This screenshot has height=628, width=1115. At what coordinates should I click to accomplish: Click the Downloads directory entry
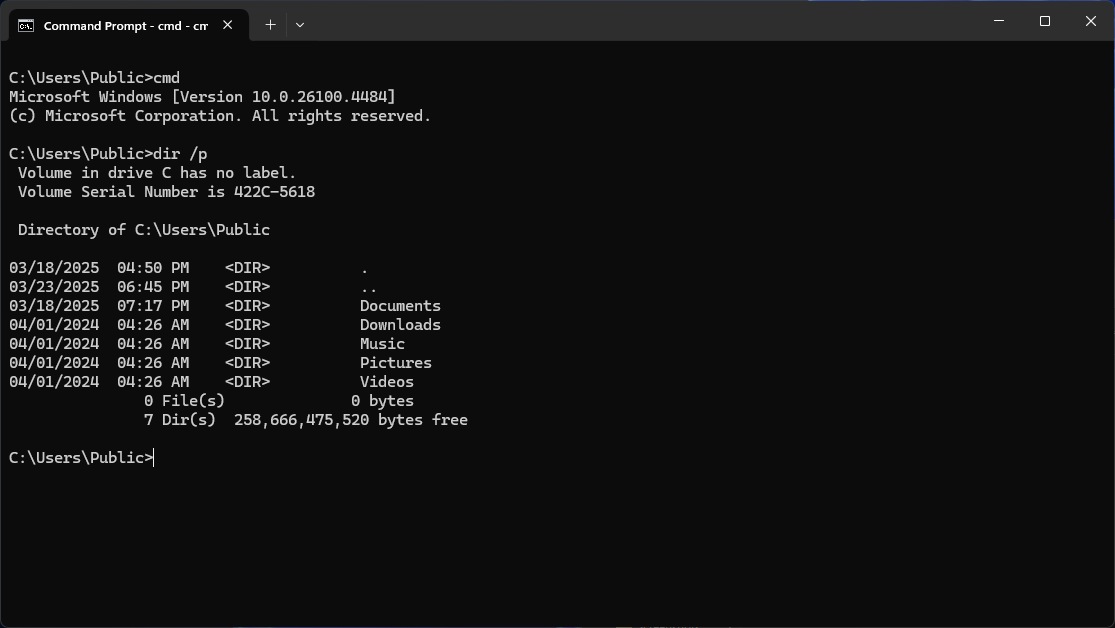[400, 325]
